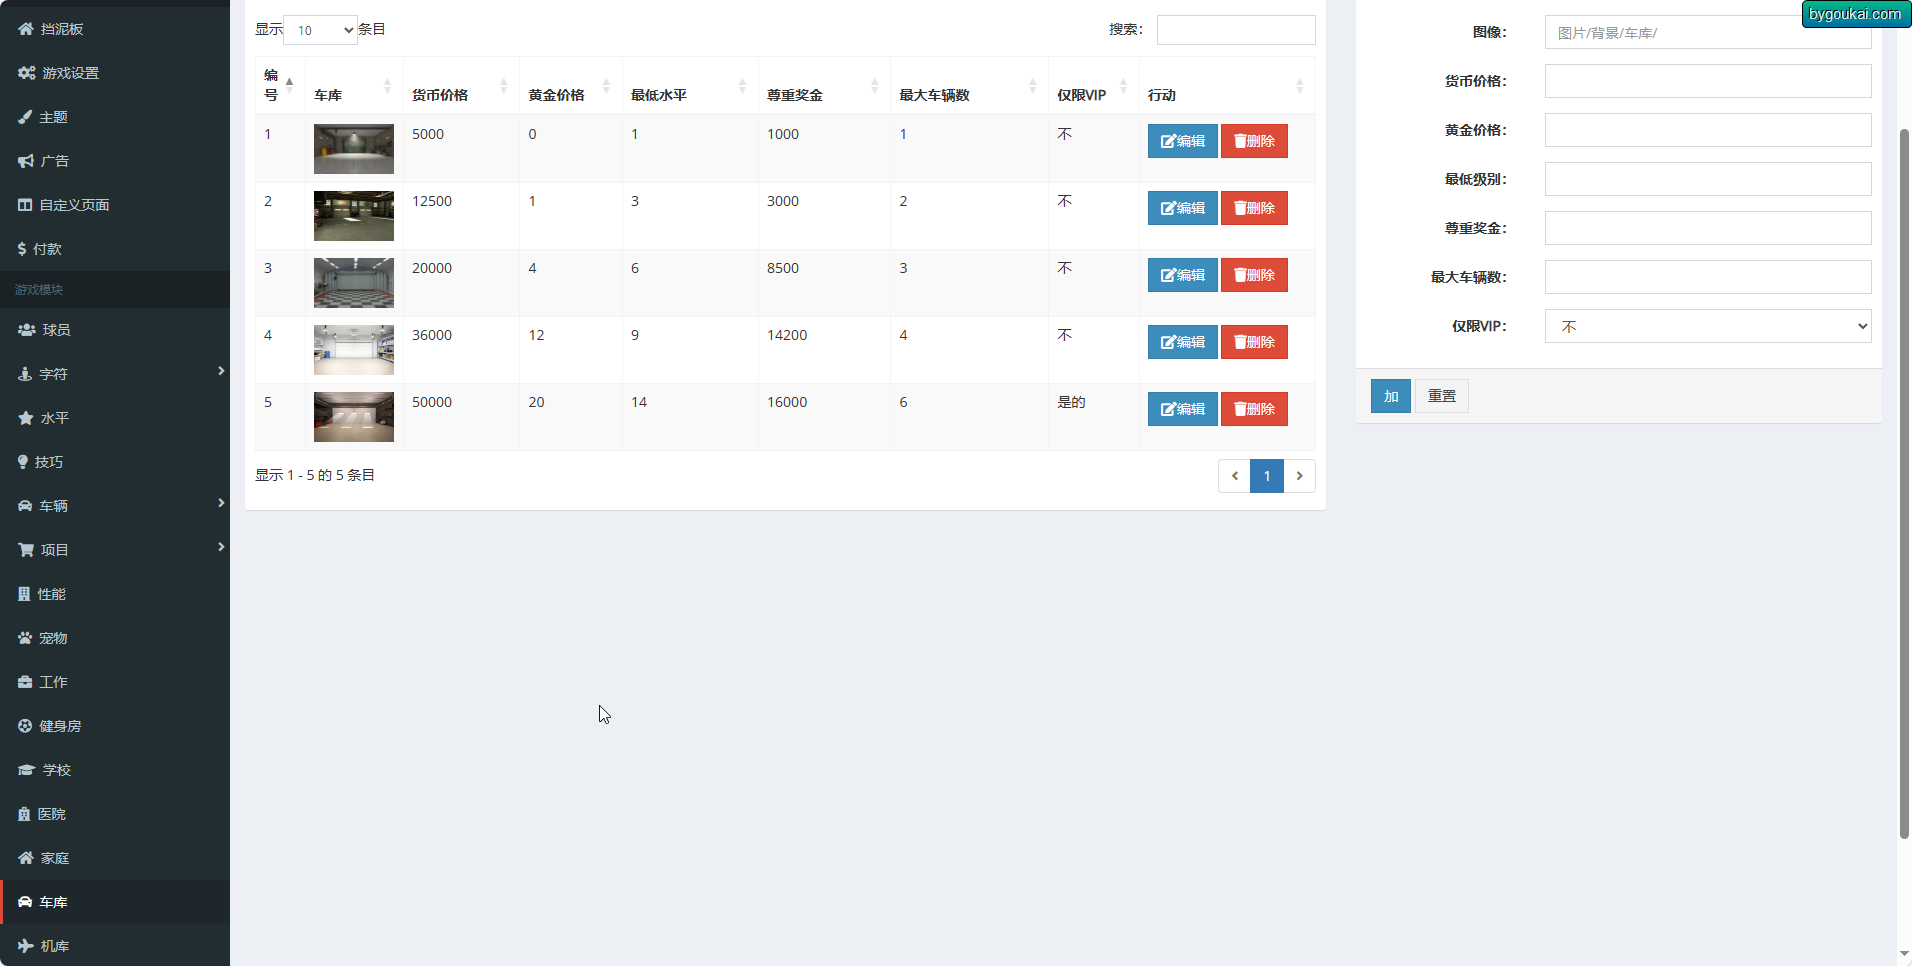
Task: Click the edit button for garage 1
Action: [x=1182, y=141]
